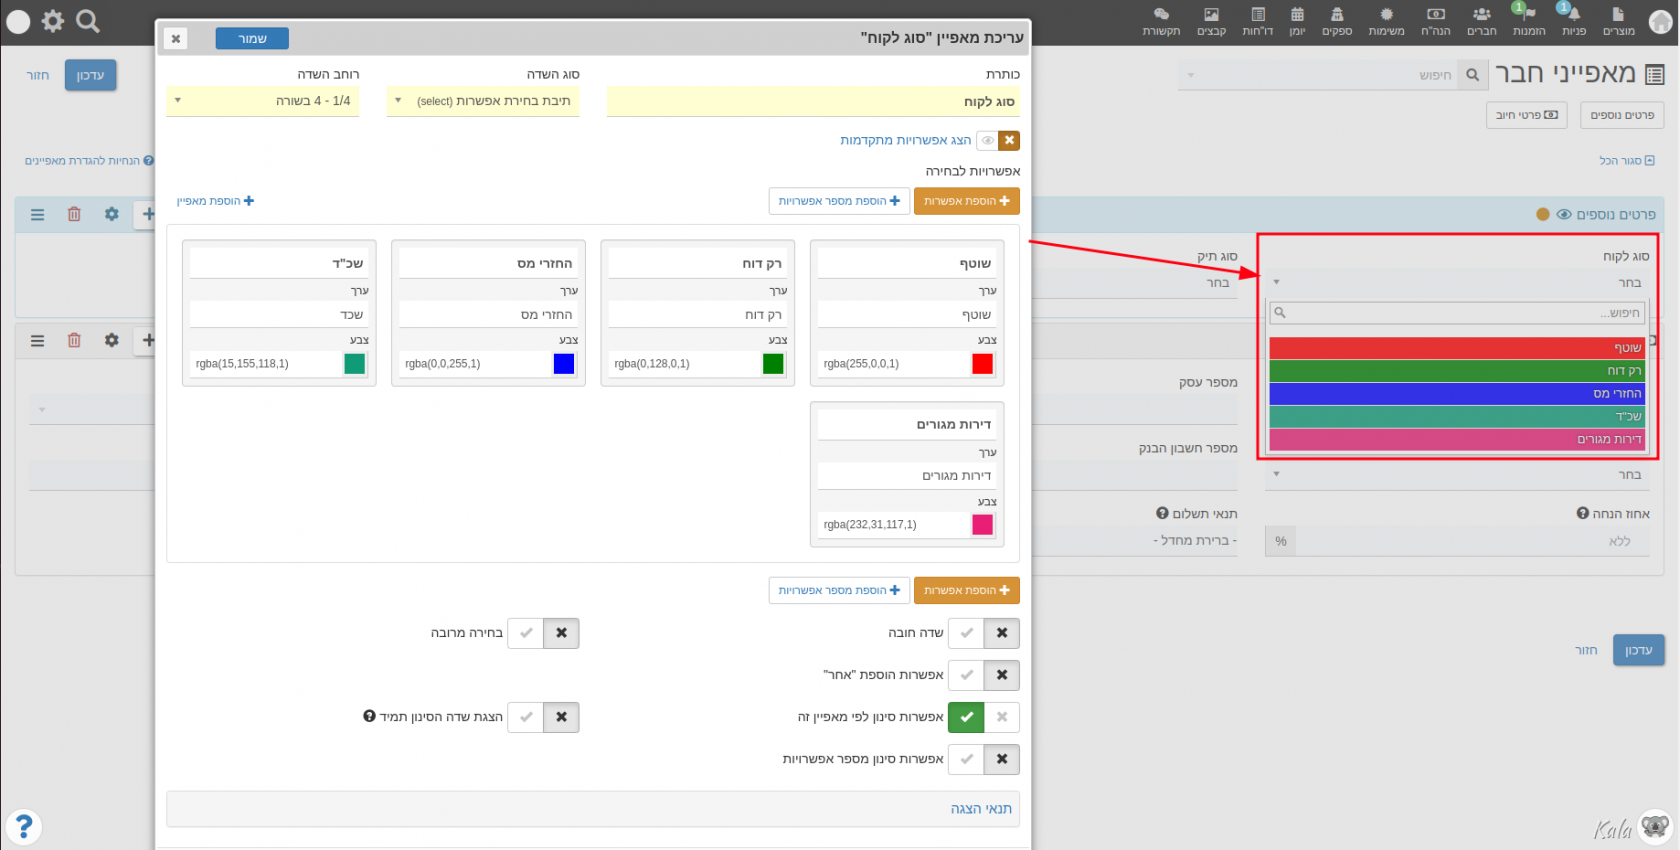Viewport: 1680px width, 850px height.
Task: Open the קבצים files icon
Action: coord(1211,21)
